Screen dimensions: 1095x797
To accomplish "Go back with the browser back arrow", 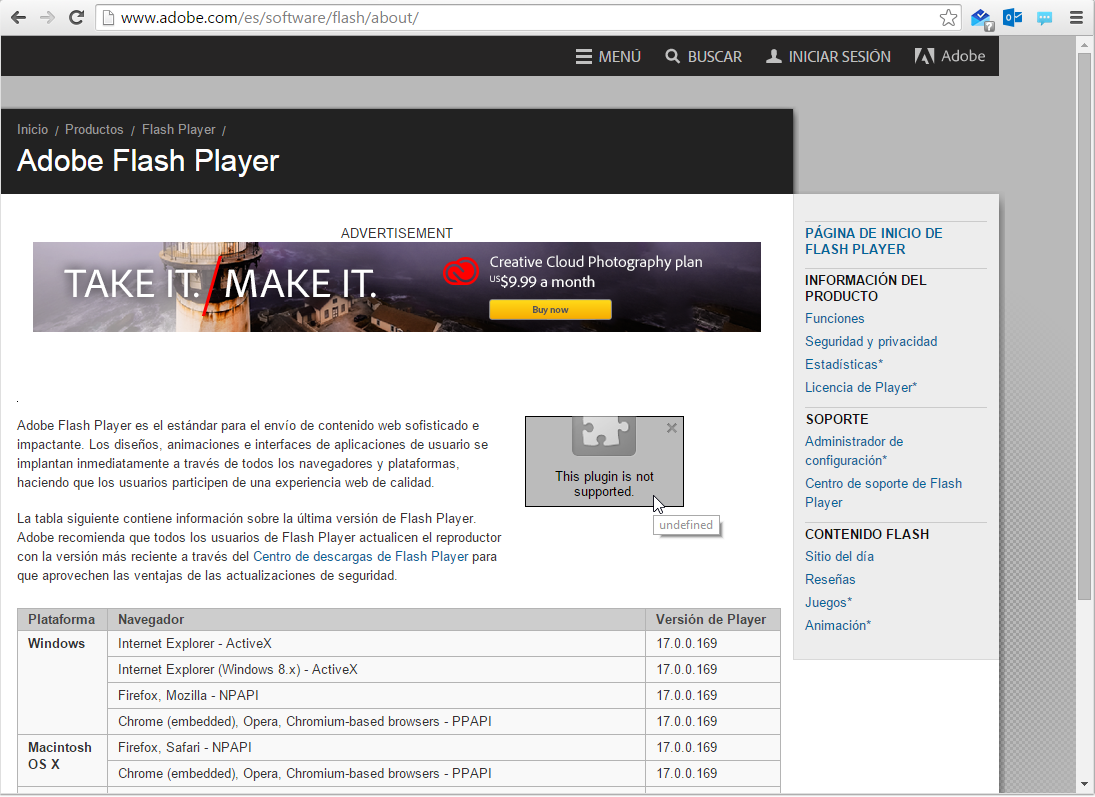I will tap(19, 17).
